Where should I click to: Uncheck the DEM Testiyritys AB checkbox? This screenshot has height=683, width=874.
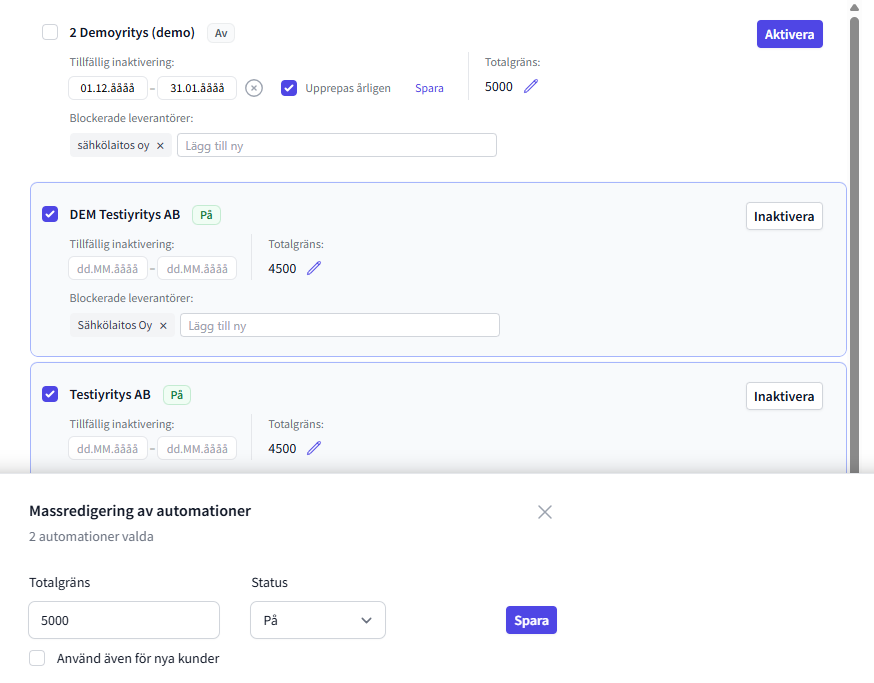50,214
